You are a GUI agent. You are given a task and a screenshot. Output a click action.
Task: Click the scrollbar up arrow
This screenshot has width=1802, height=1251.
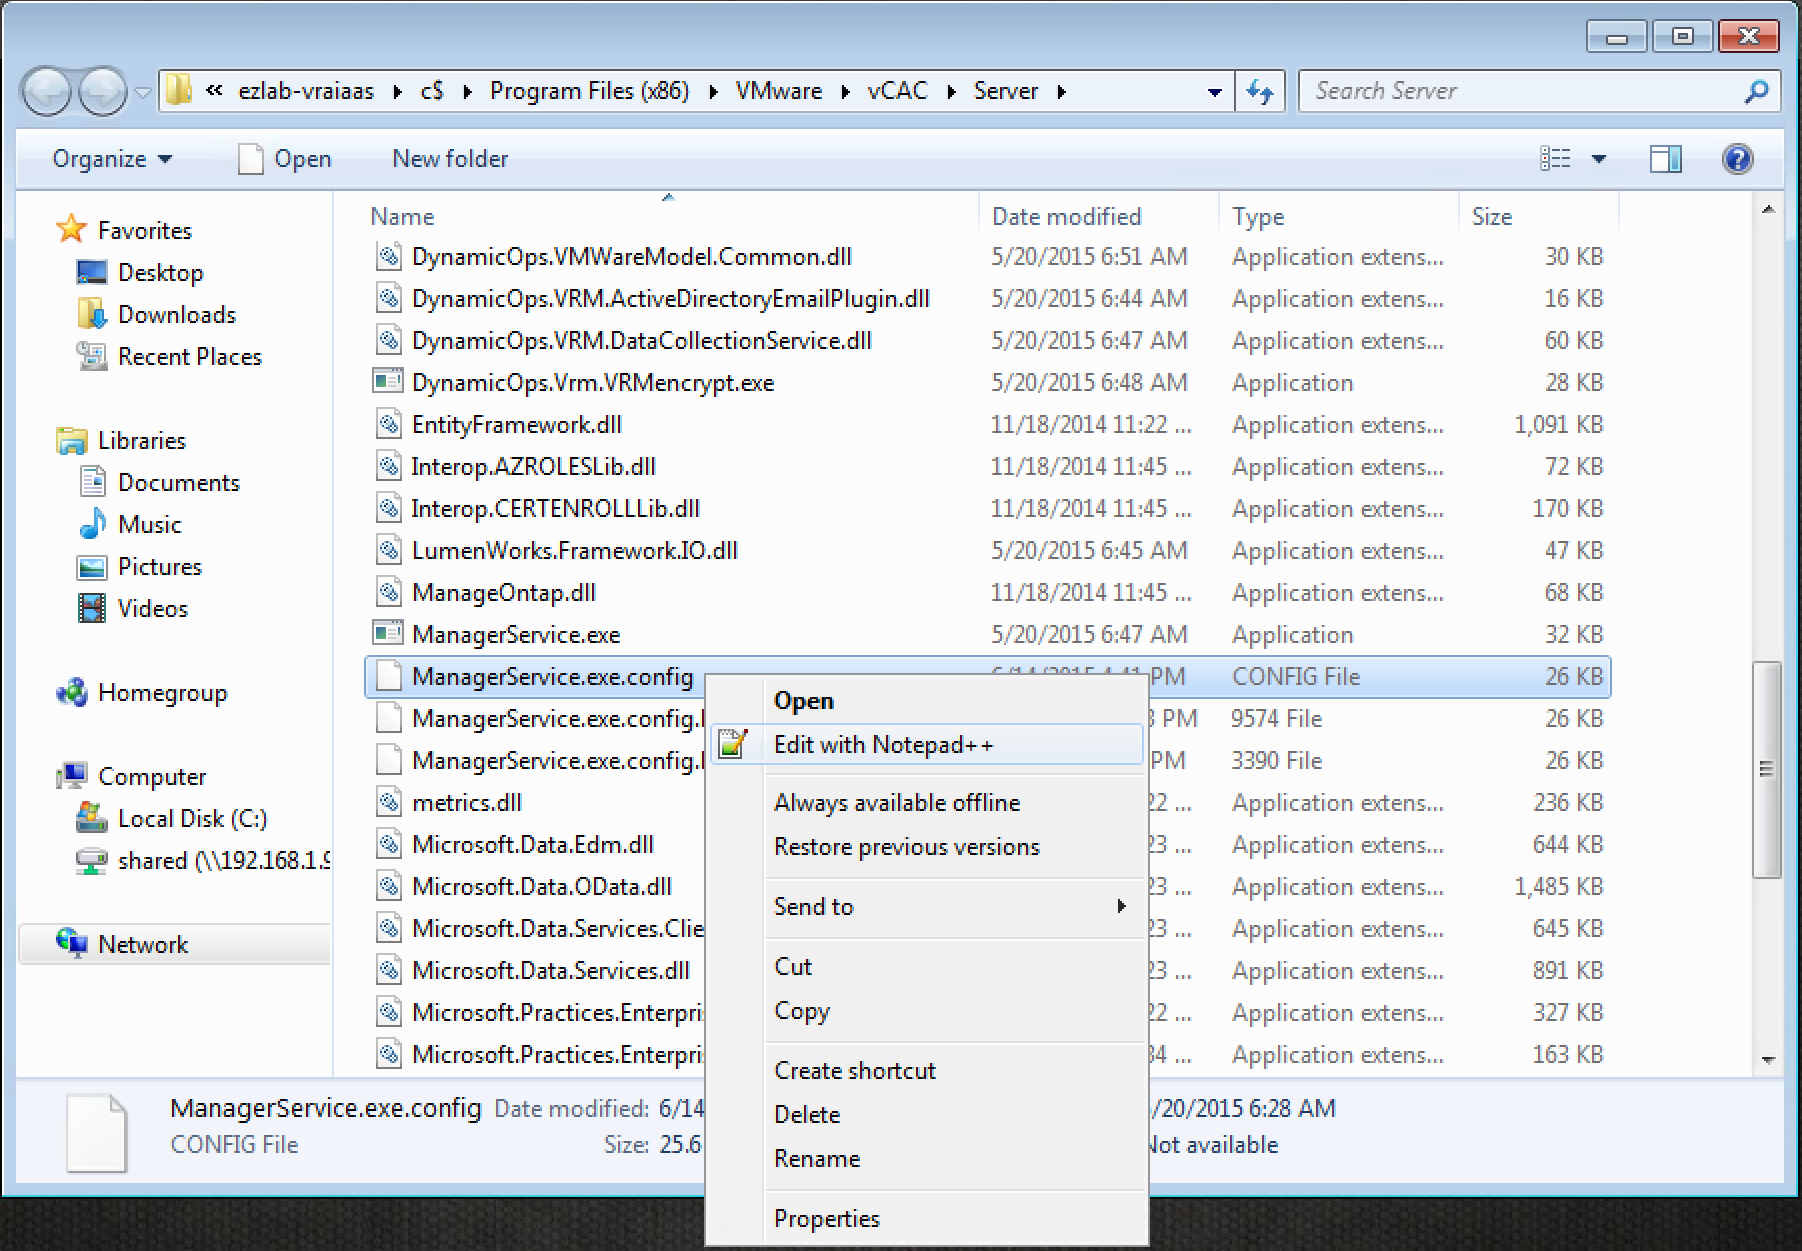pyautogui.click(x=1767, y=209)
